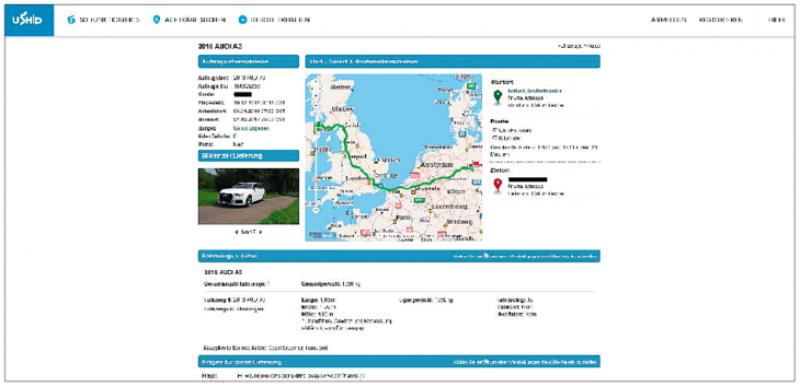This screenshot has width=800, height=387.
Task: Open the Registrieren menu item
Action: (720, 20)
